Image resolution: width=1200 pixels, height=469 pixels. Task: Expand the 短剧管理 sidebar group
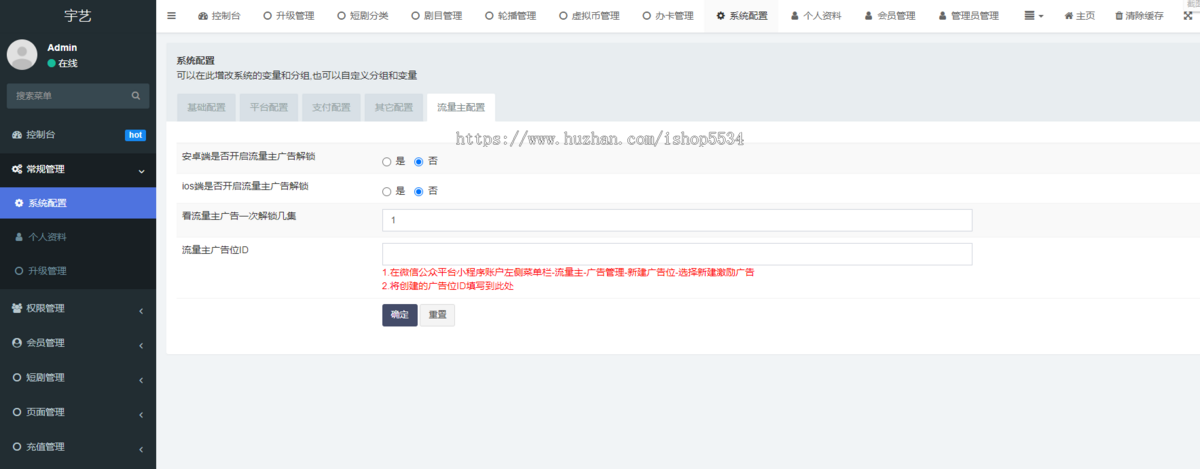coord(78,378)
